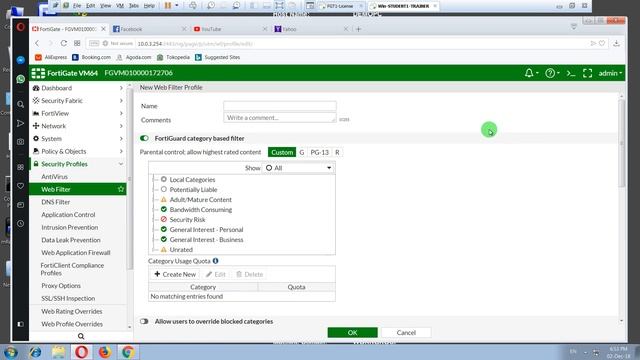Open Application Control page

pyautogui.click(x=68, y=214)
